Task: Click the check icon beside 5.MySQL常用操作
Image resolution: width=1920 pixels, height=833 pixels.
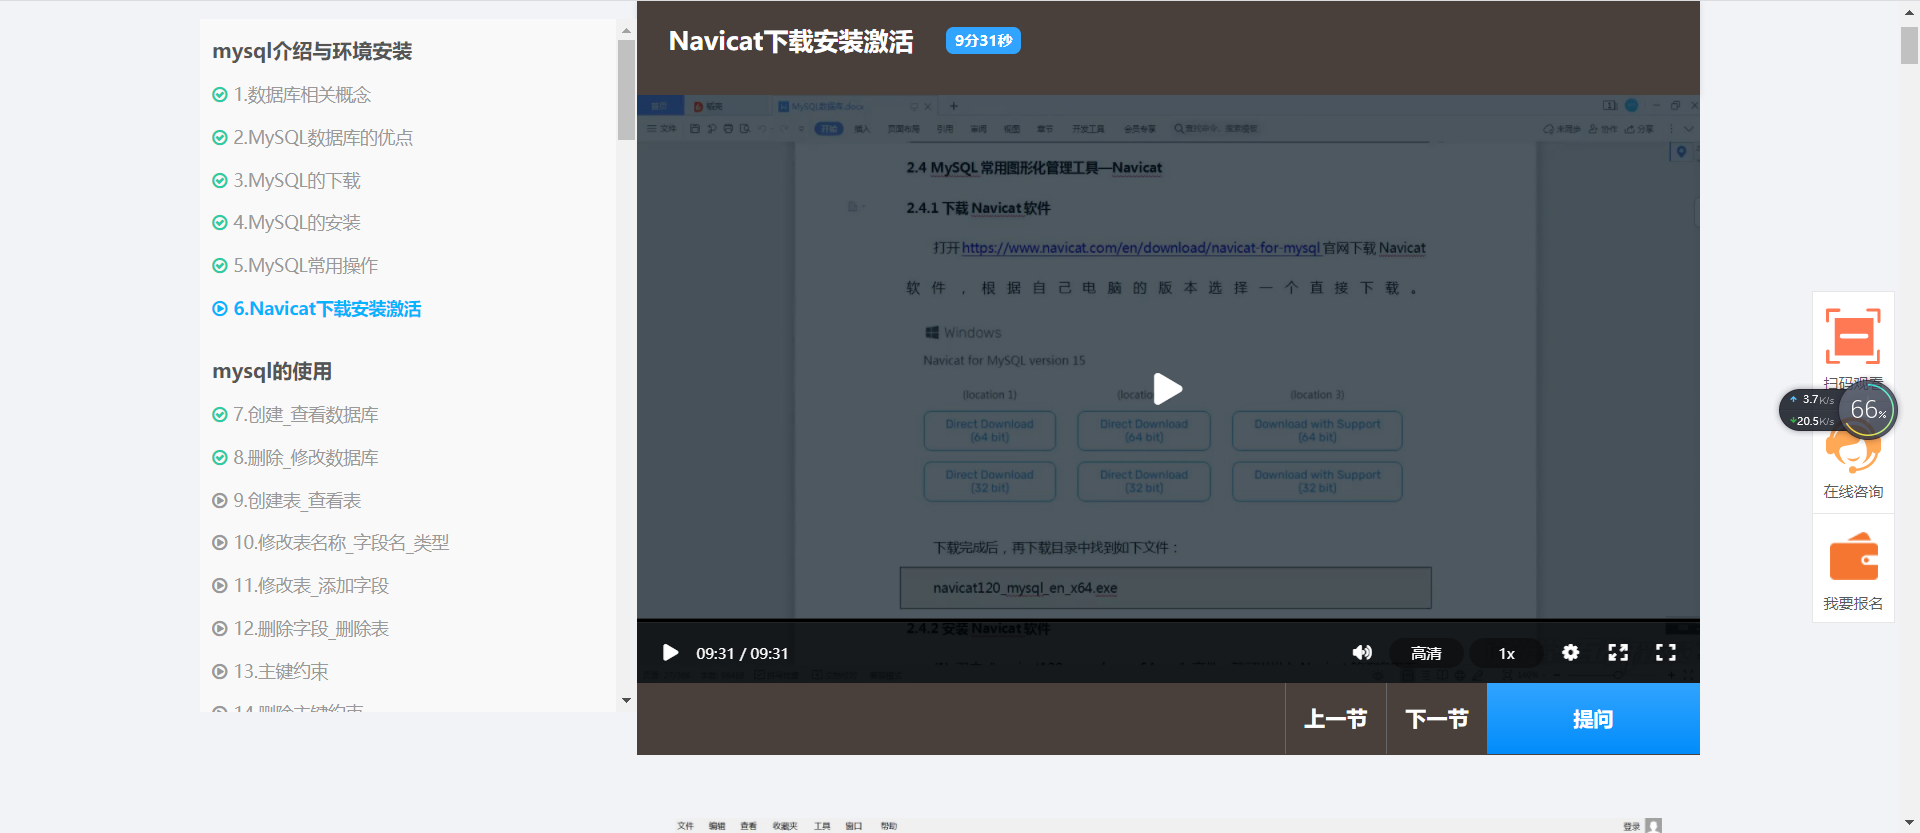Action: [x=220, y=266]
